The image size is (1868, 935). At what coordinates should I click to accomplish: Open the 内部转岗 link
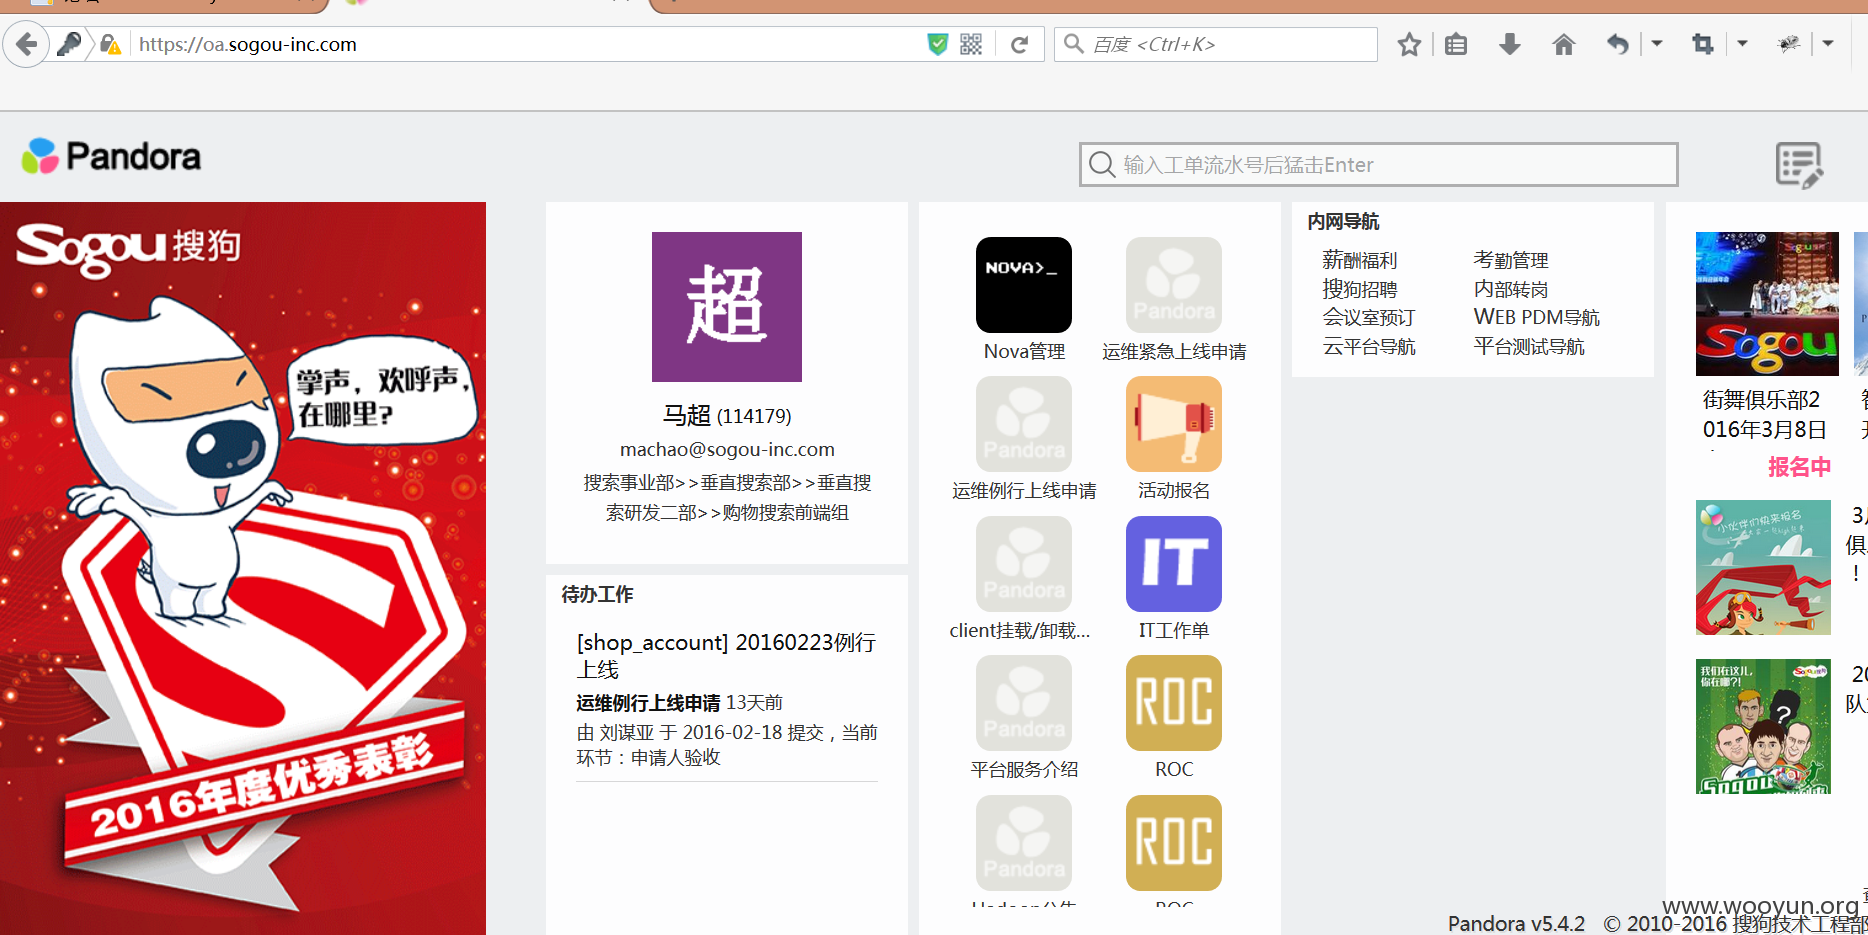click(x=1511, y=289)
